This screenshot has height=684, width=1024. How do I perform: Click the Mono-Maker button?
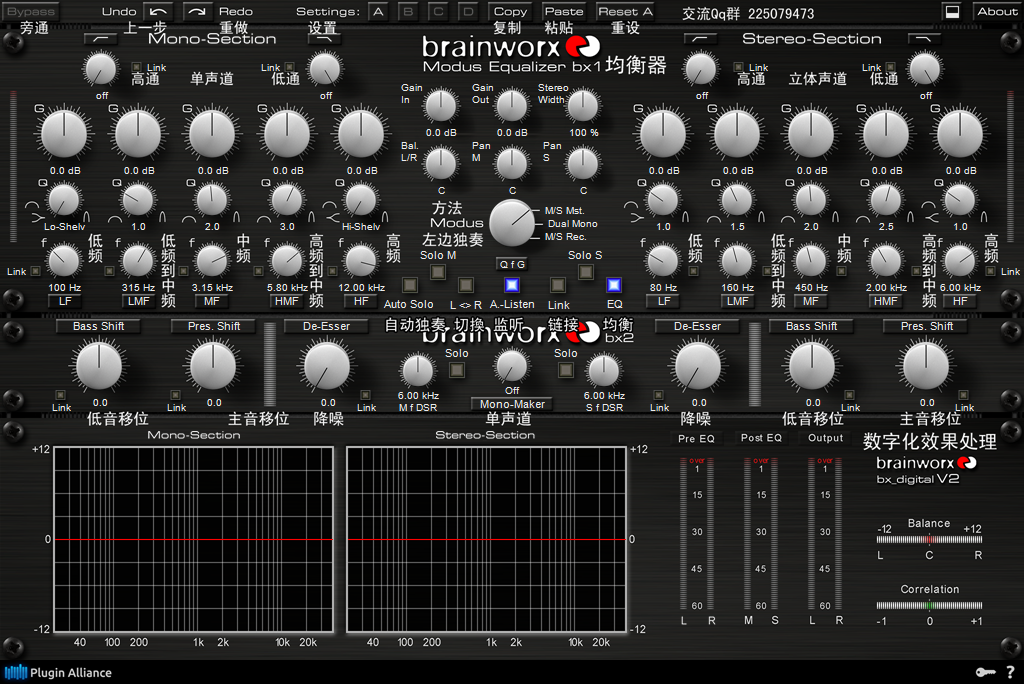pyautogui.click(x=512, y=404)
